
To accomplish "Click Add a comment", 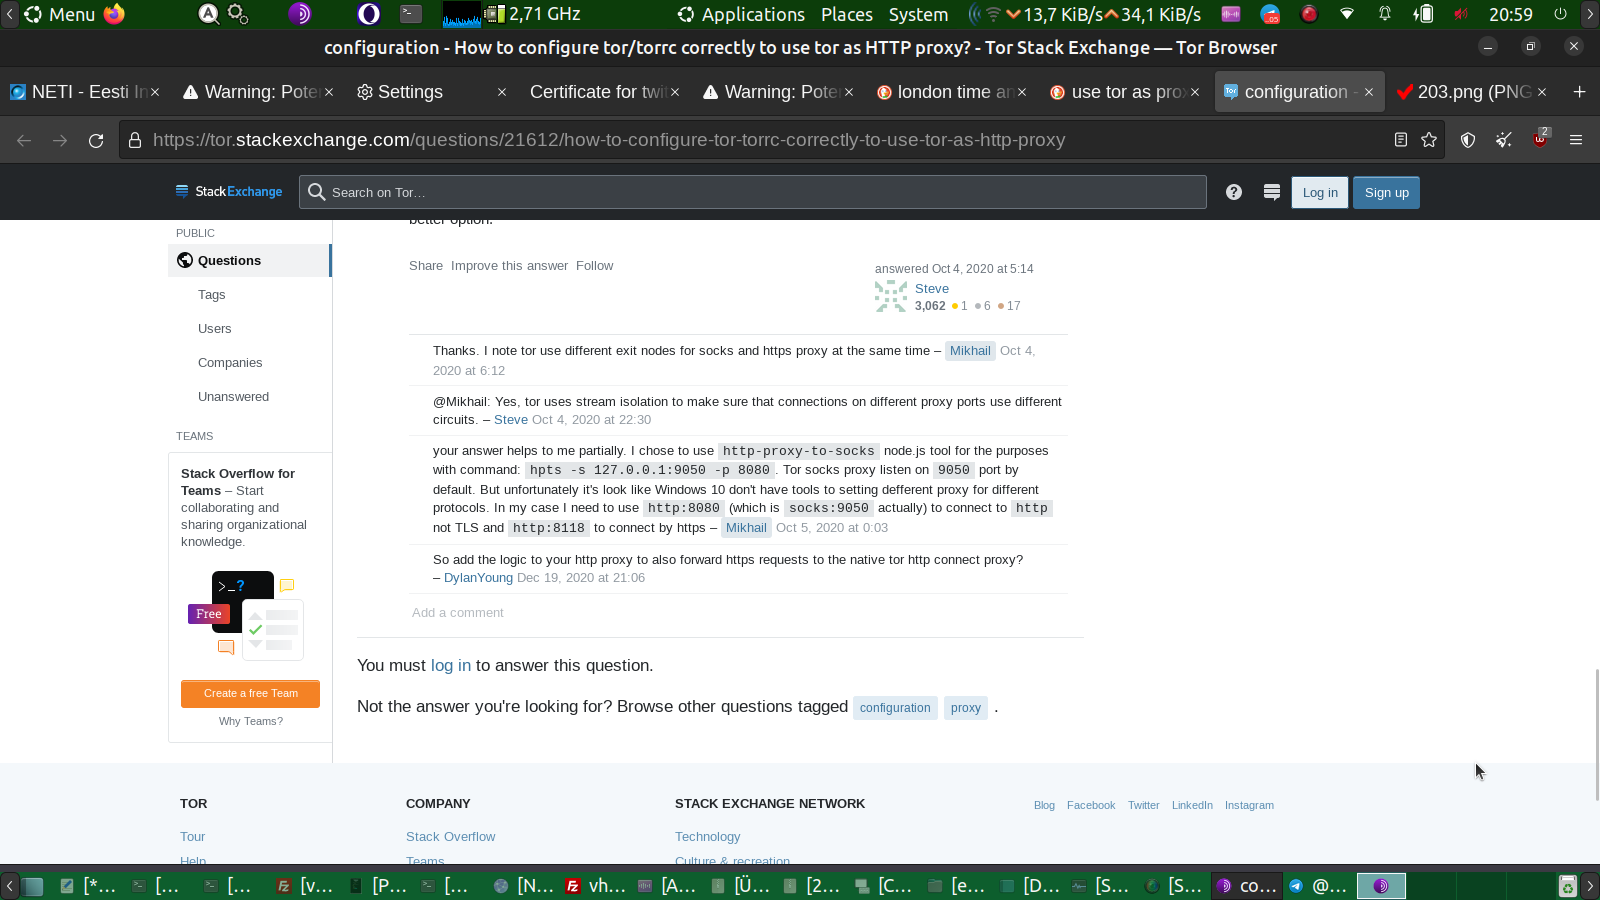I will pyautogui.click(x=458, y=613).
